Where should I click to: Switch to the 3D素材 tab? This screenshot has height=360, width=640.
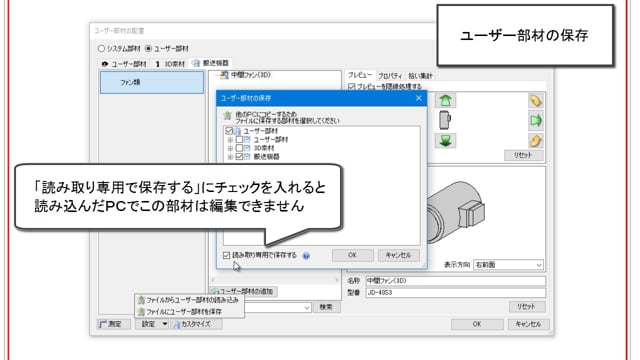[x=170, y=64]
